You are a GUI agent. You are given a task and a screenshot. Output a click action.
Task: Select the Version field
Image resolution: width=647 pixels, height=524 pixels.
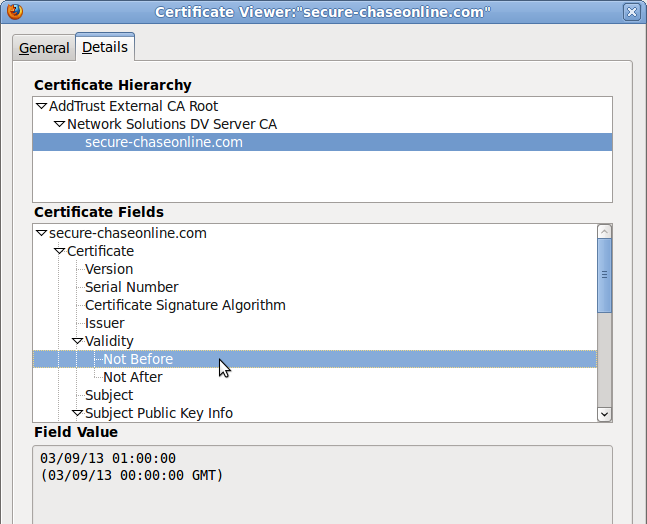pyautogui.click(x=109, y=269)
